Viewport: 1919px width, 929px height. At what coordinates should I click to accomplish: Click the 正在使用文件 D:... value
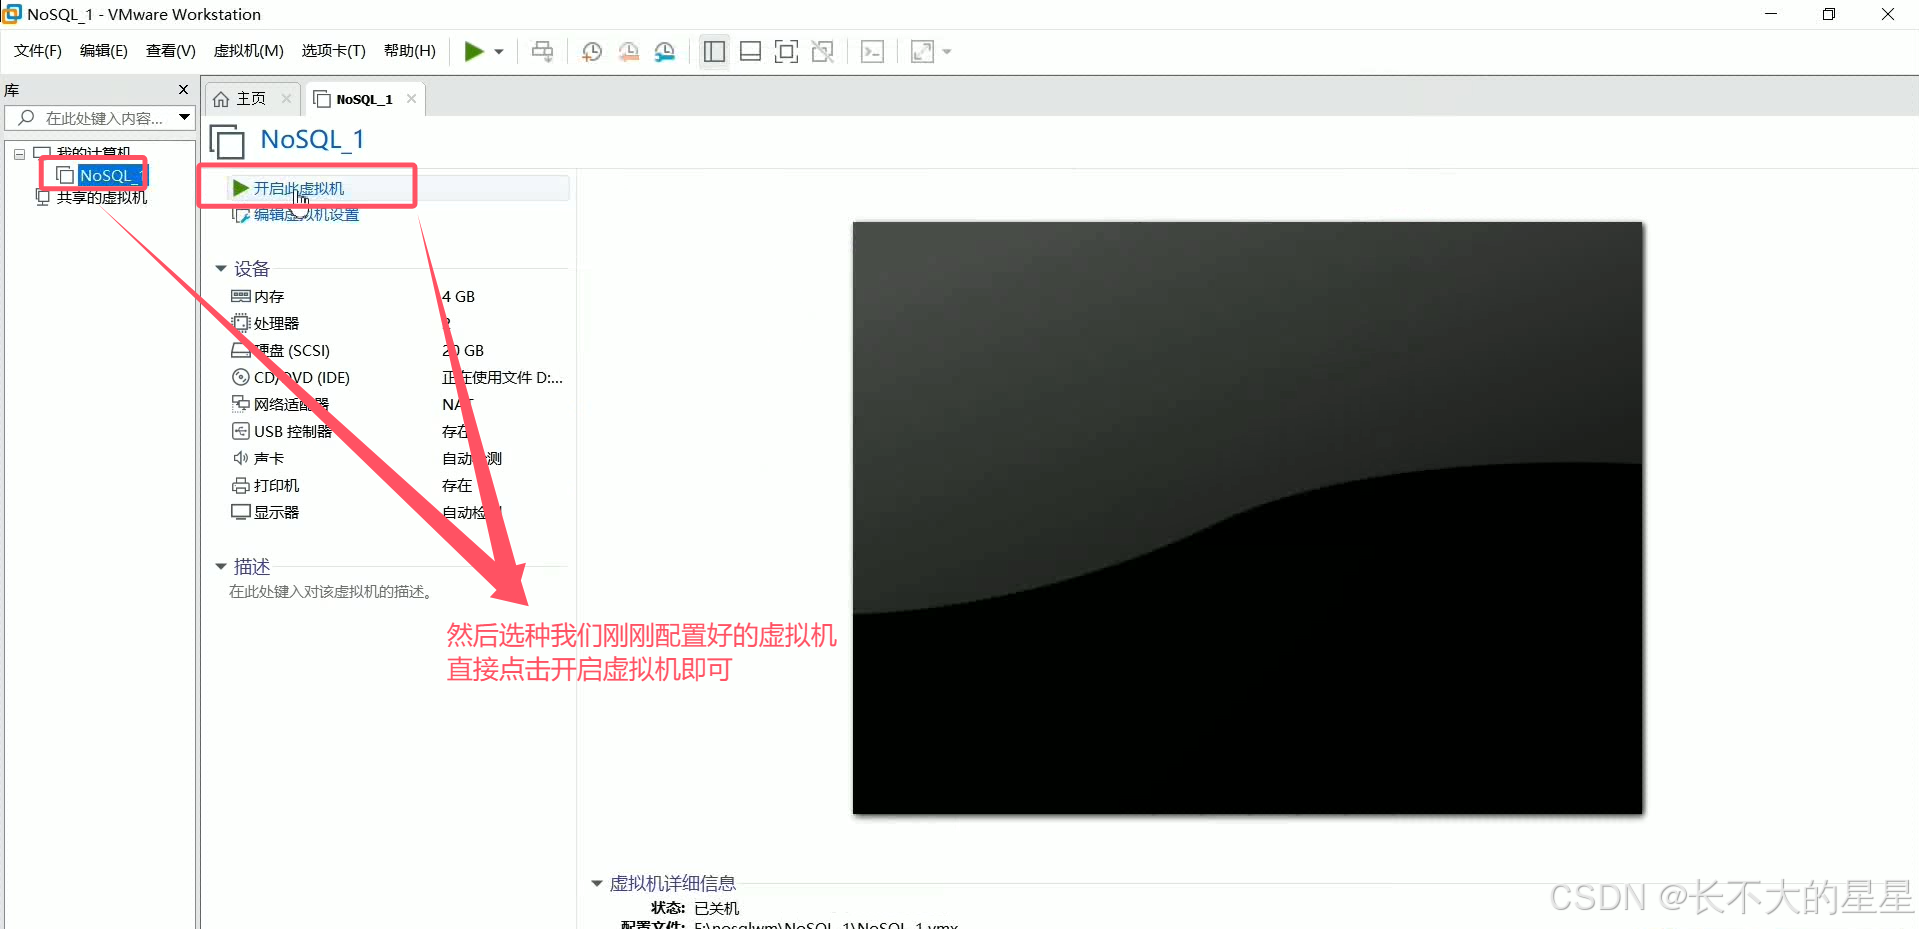coord(503,377)
